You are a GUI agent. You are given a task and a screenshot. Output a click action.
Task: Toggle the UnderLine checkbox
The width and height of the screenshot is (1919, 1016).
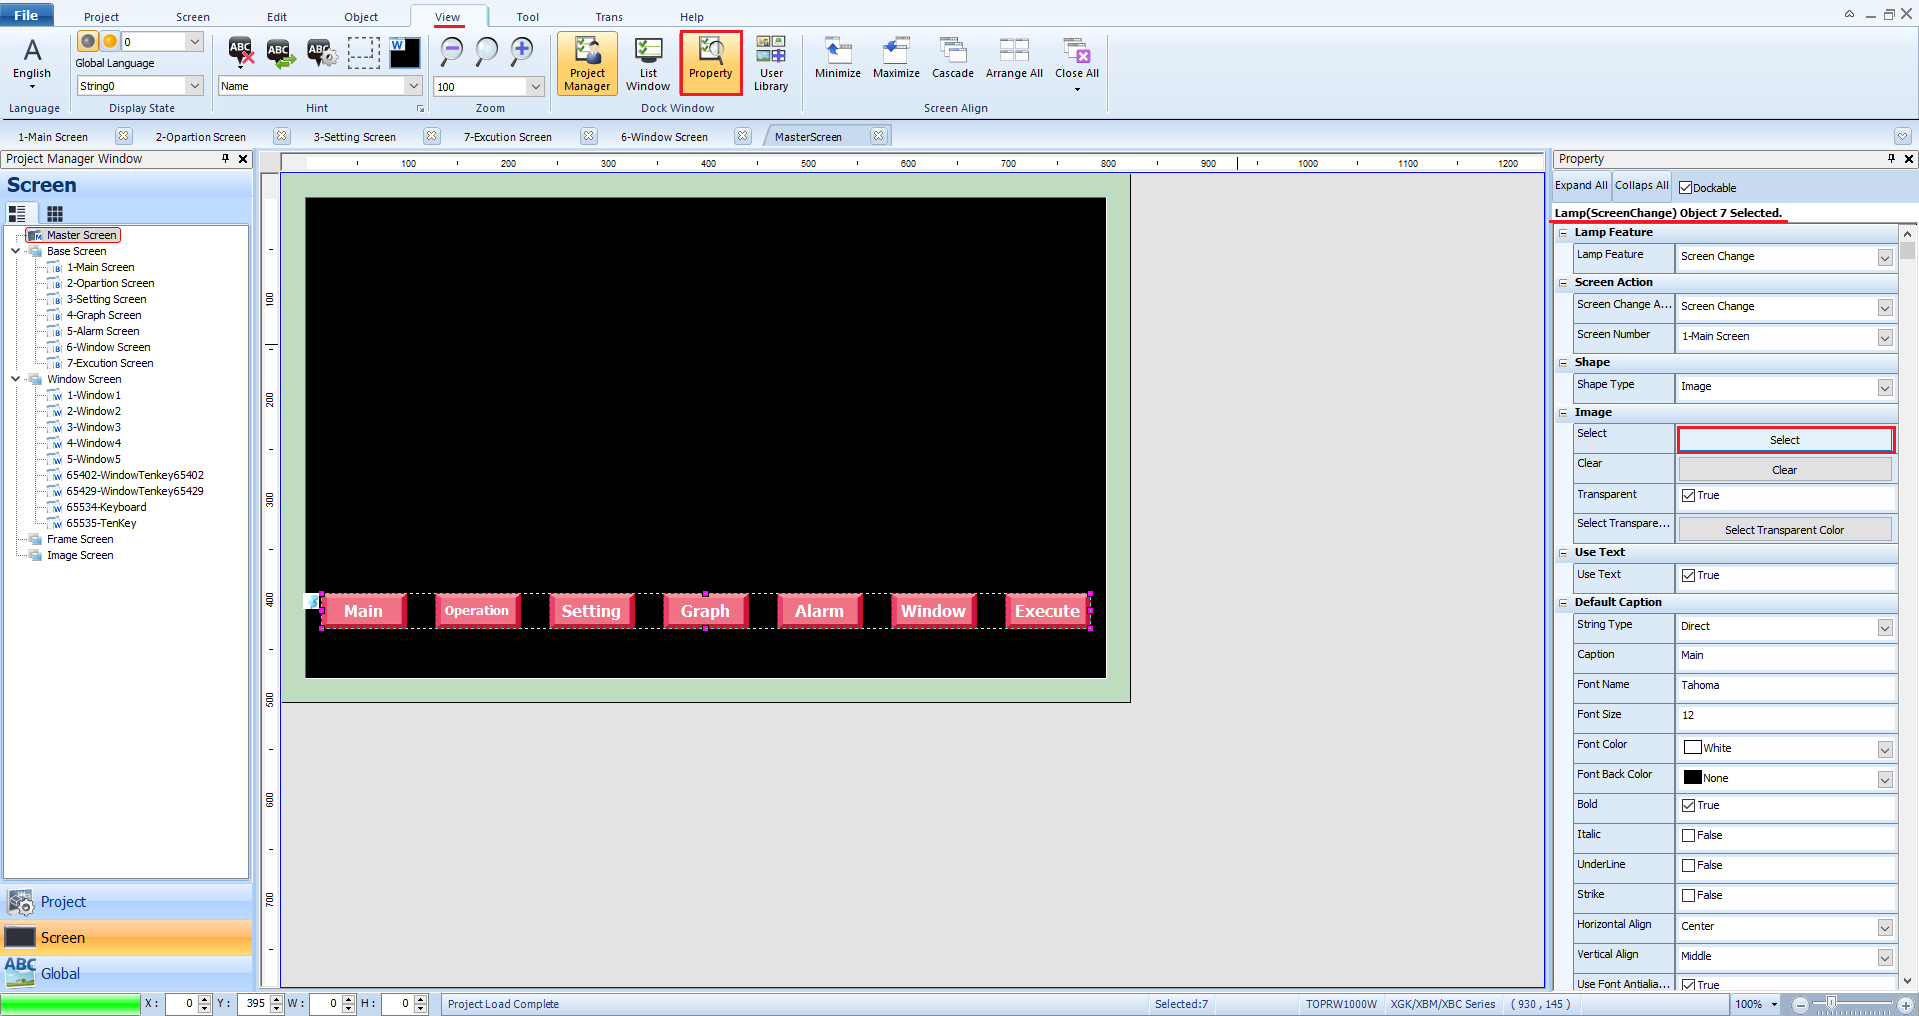(1688, 865)
